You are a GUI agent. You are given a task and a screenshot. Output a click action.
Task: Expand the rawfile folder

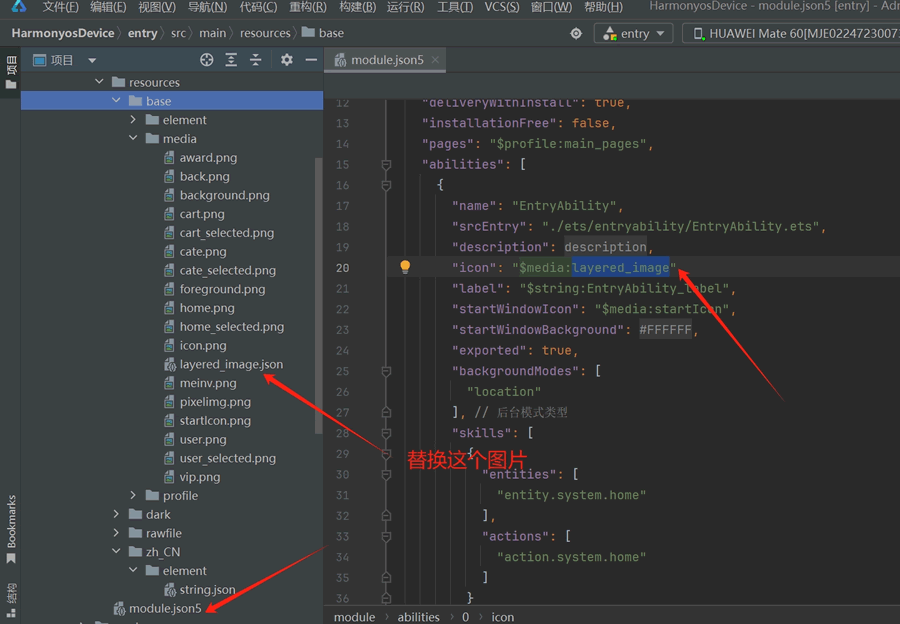pos(117,533)
